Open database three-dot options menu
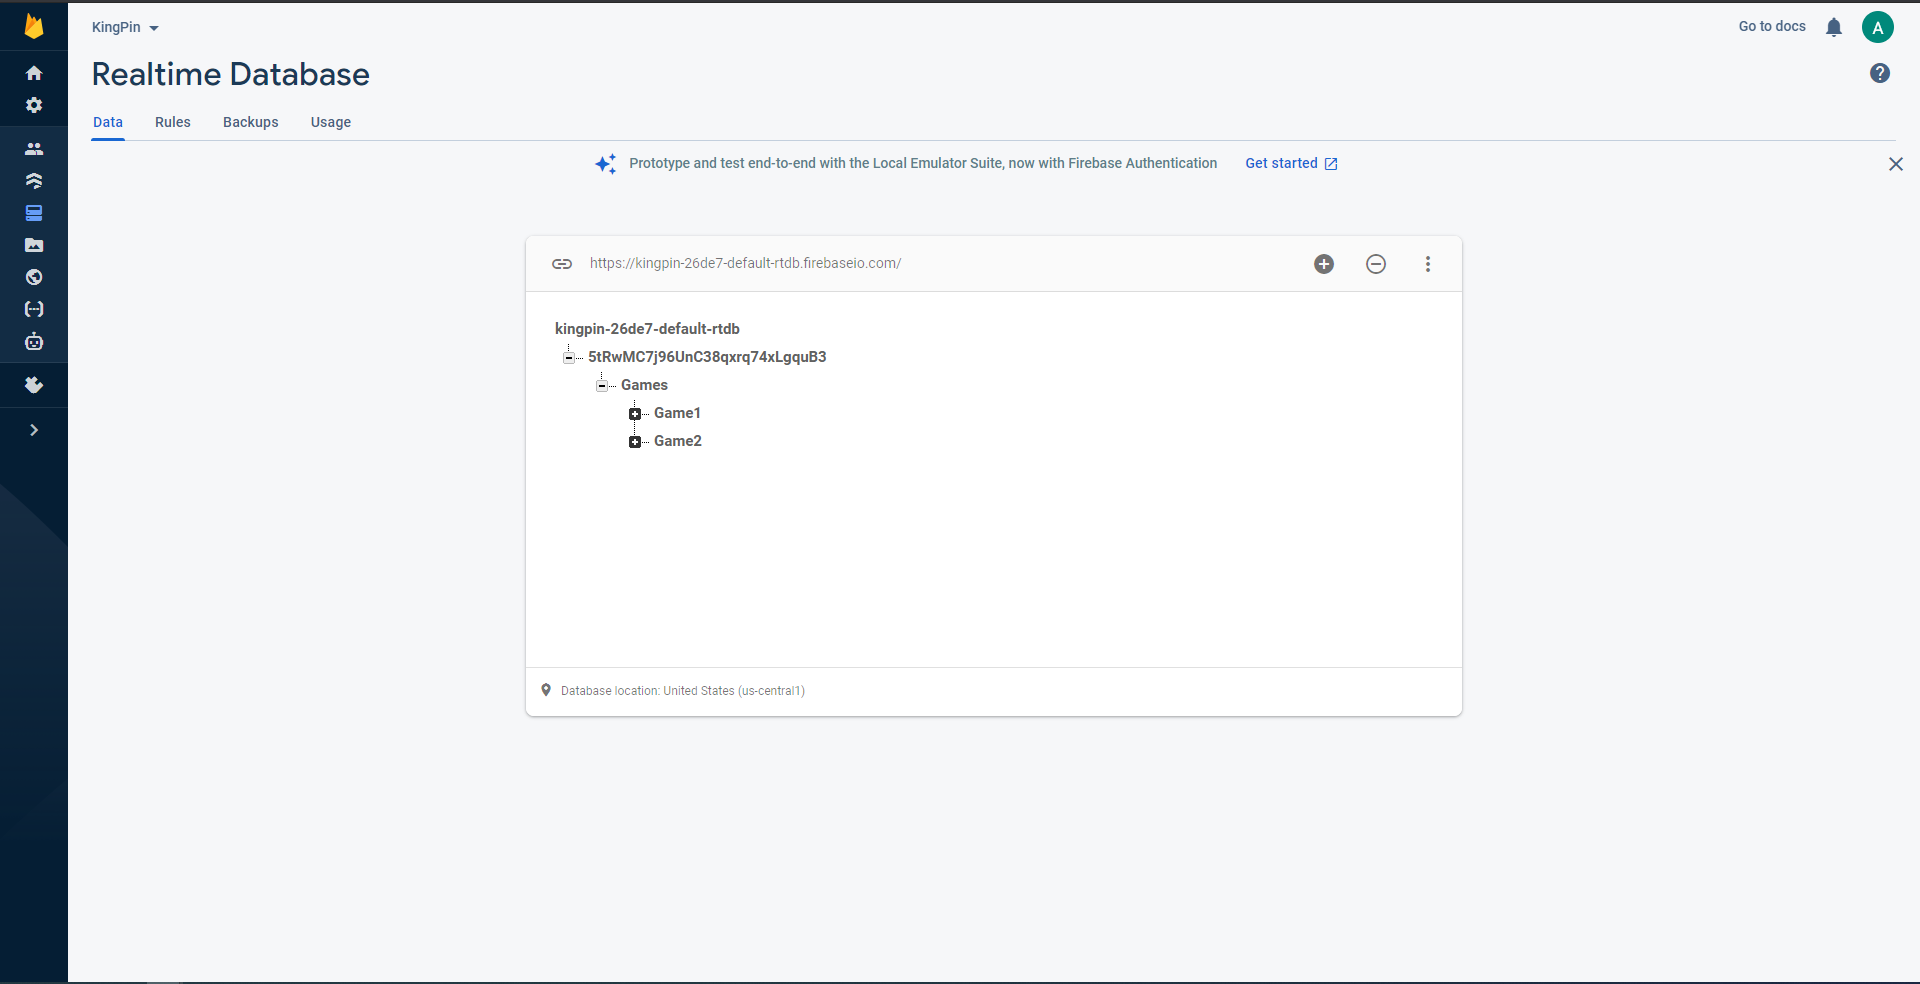The width and height of the screenshot is (1920, 984). coord(1428,264)
